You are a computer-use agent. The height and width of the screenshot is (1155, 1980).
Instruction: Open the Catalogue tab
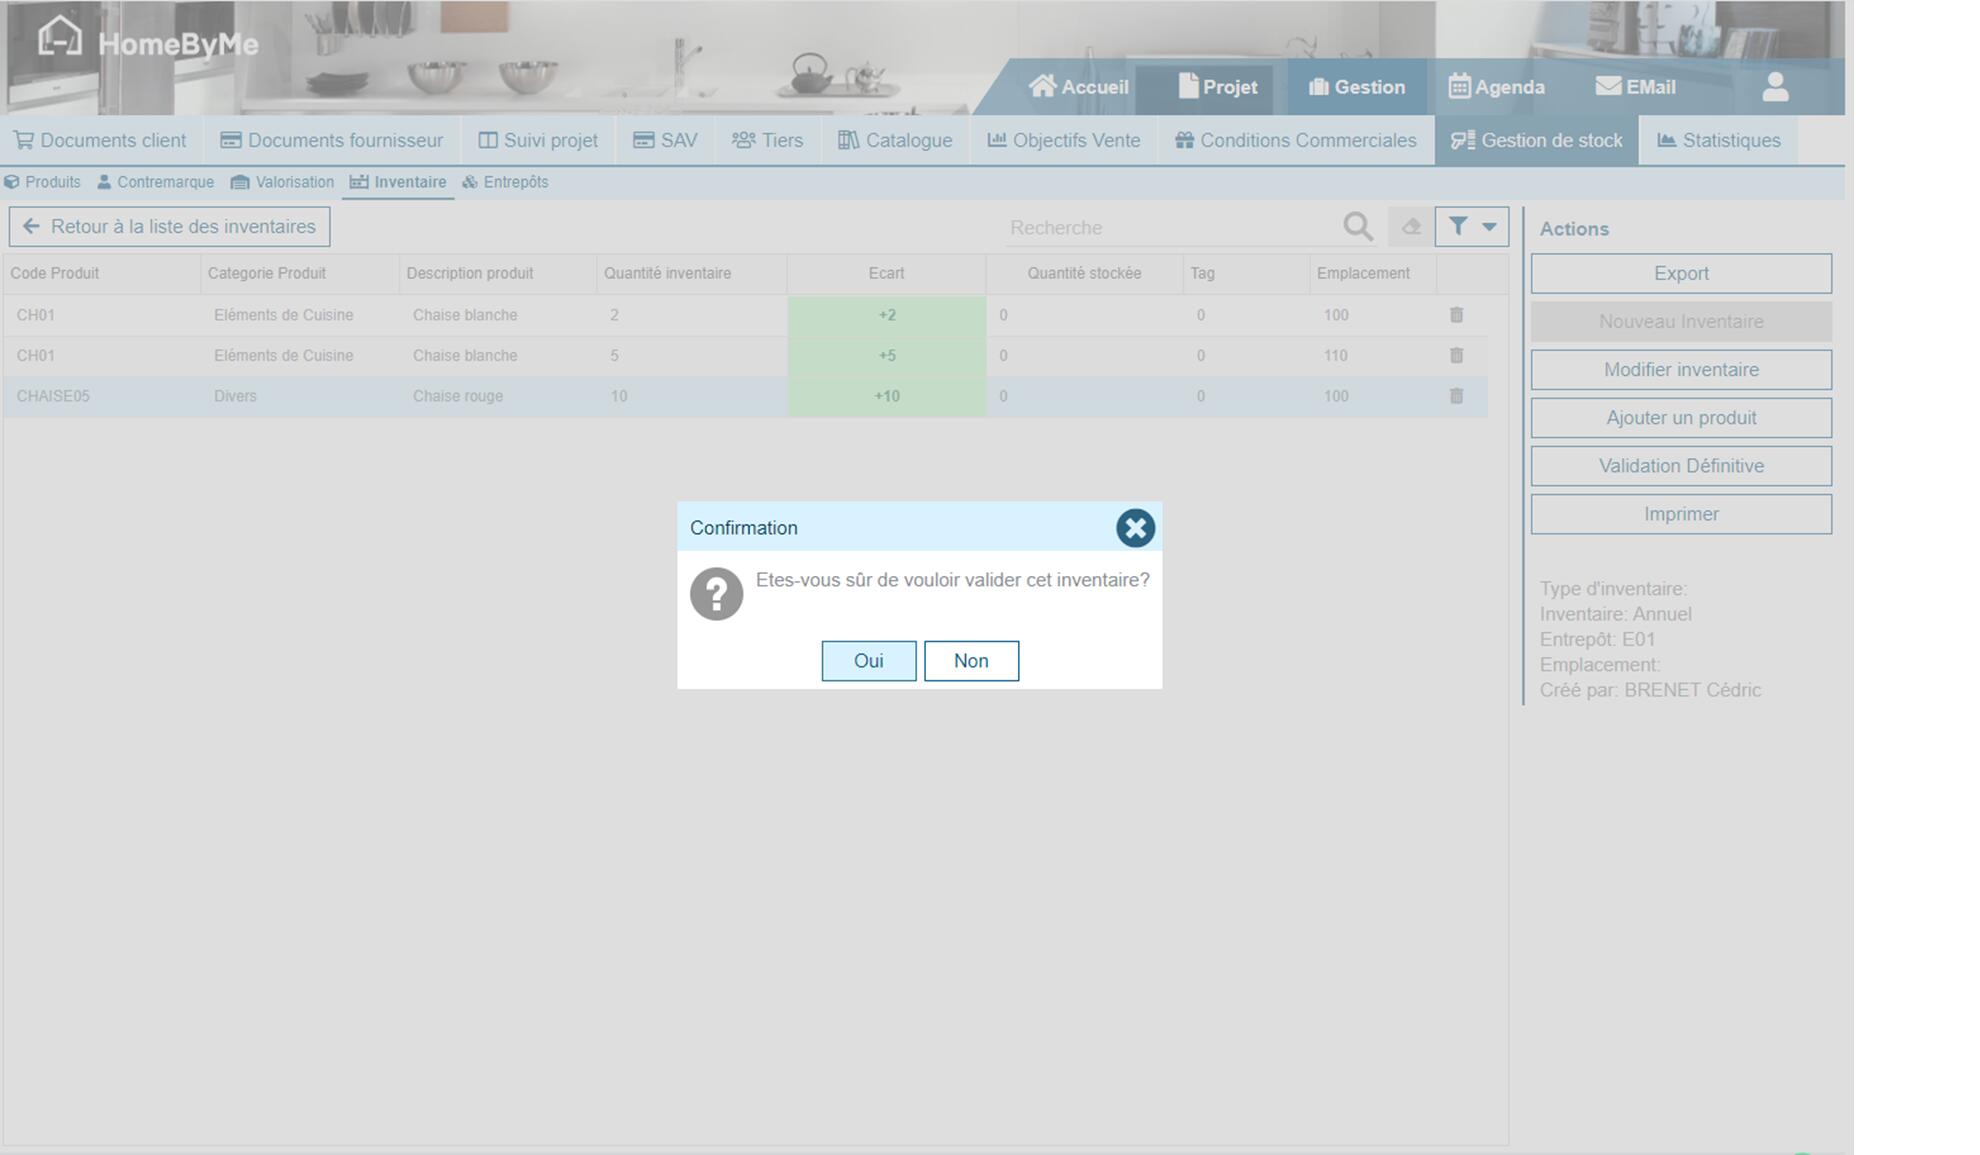(x=895, y=141)
